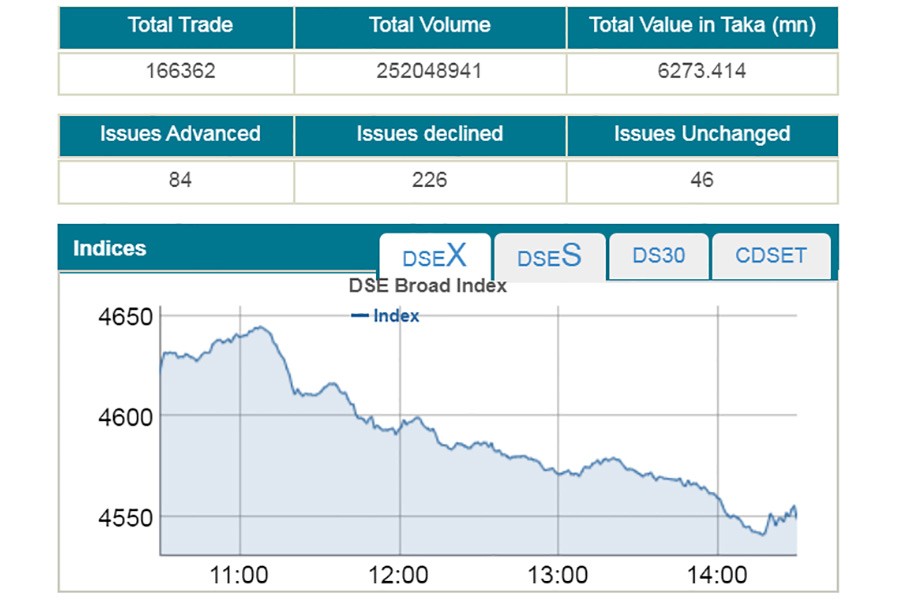This screenshot has height=600, width=900.
Task: Select the Total Volume header cell
Action: (430, 27)
